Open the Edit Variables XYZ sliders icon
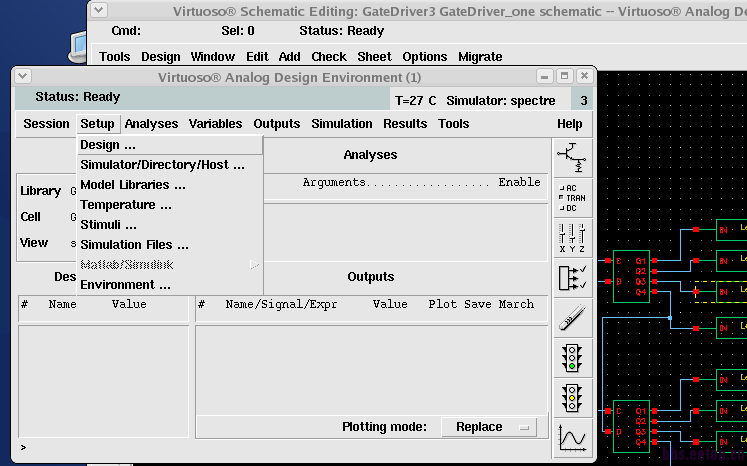747x466 pixels. pyautogui.click(x=572, y=238)
